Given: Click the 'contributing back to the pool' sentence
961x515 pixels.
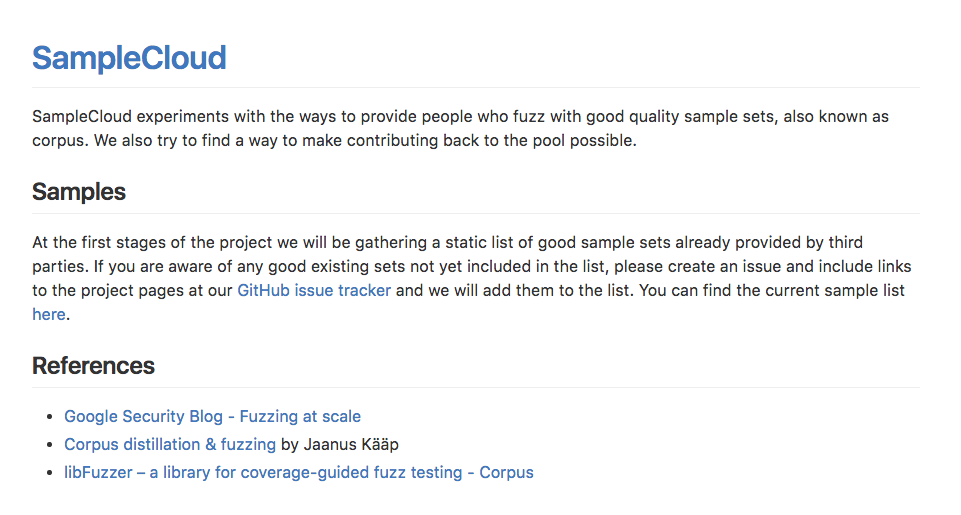Looking at the screenshot, I should pyautogui.click(x=468, y=140).
